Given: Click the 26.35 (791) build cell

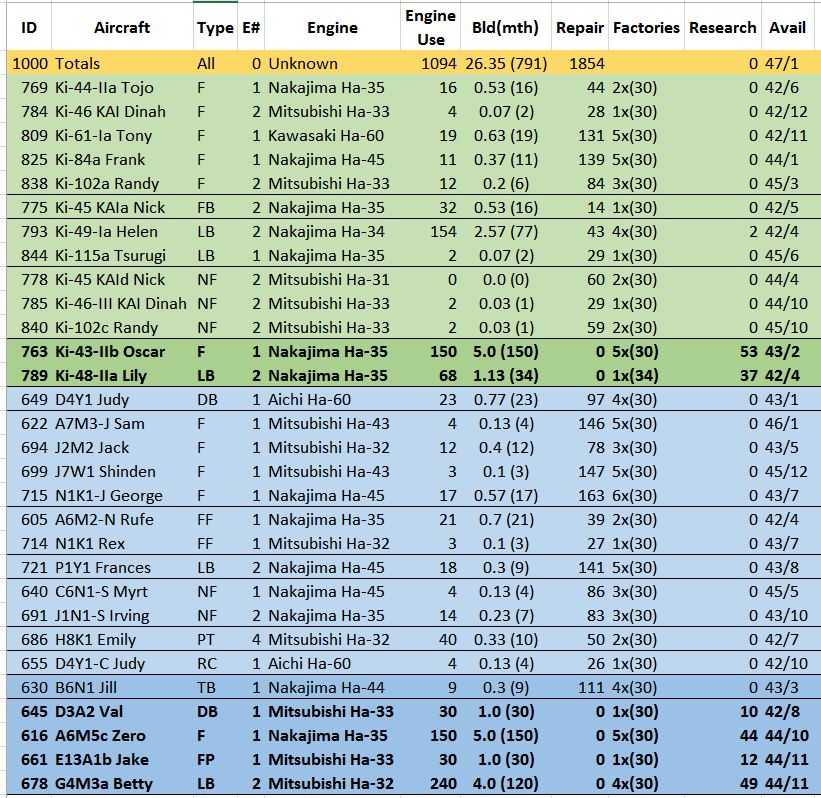Looking at the screenshot, I should point(505,63).
